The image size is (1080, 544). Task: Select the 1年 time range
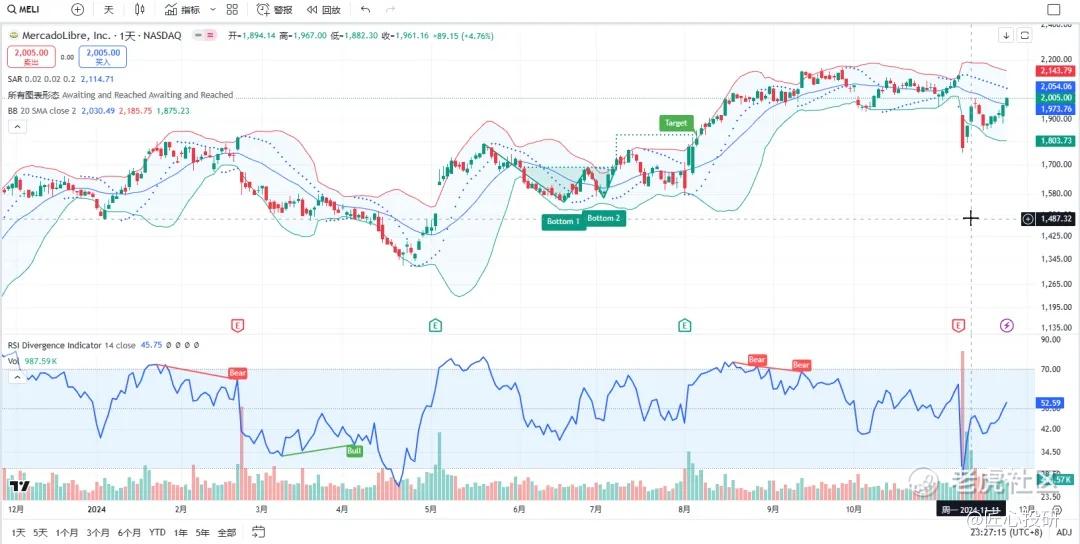click(180, 532)
